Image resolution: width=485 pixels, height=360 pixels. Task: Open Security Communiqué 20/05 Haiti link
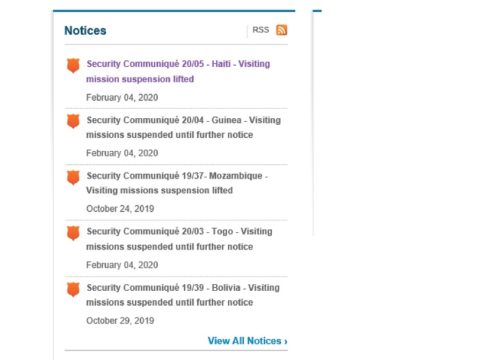click(x=178, y=71)
